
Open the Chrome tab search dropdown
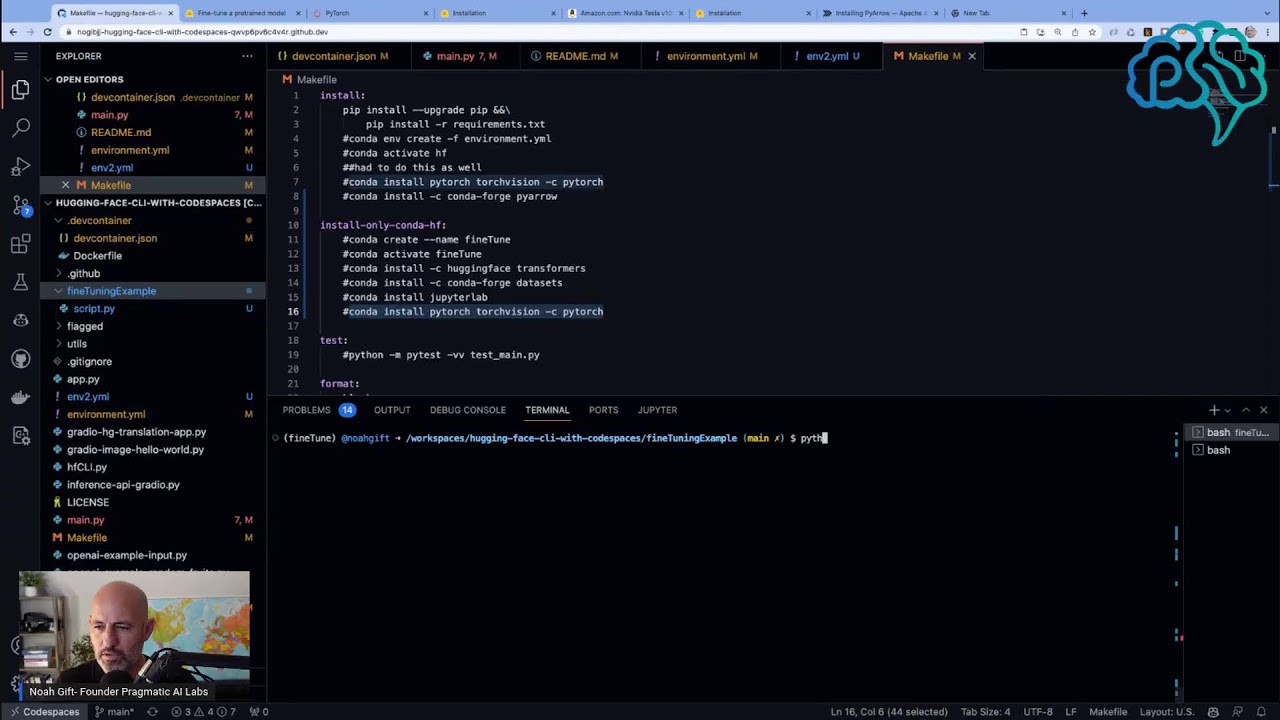tap(1267, 13)
